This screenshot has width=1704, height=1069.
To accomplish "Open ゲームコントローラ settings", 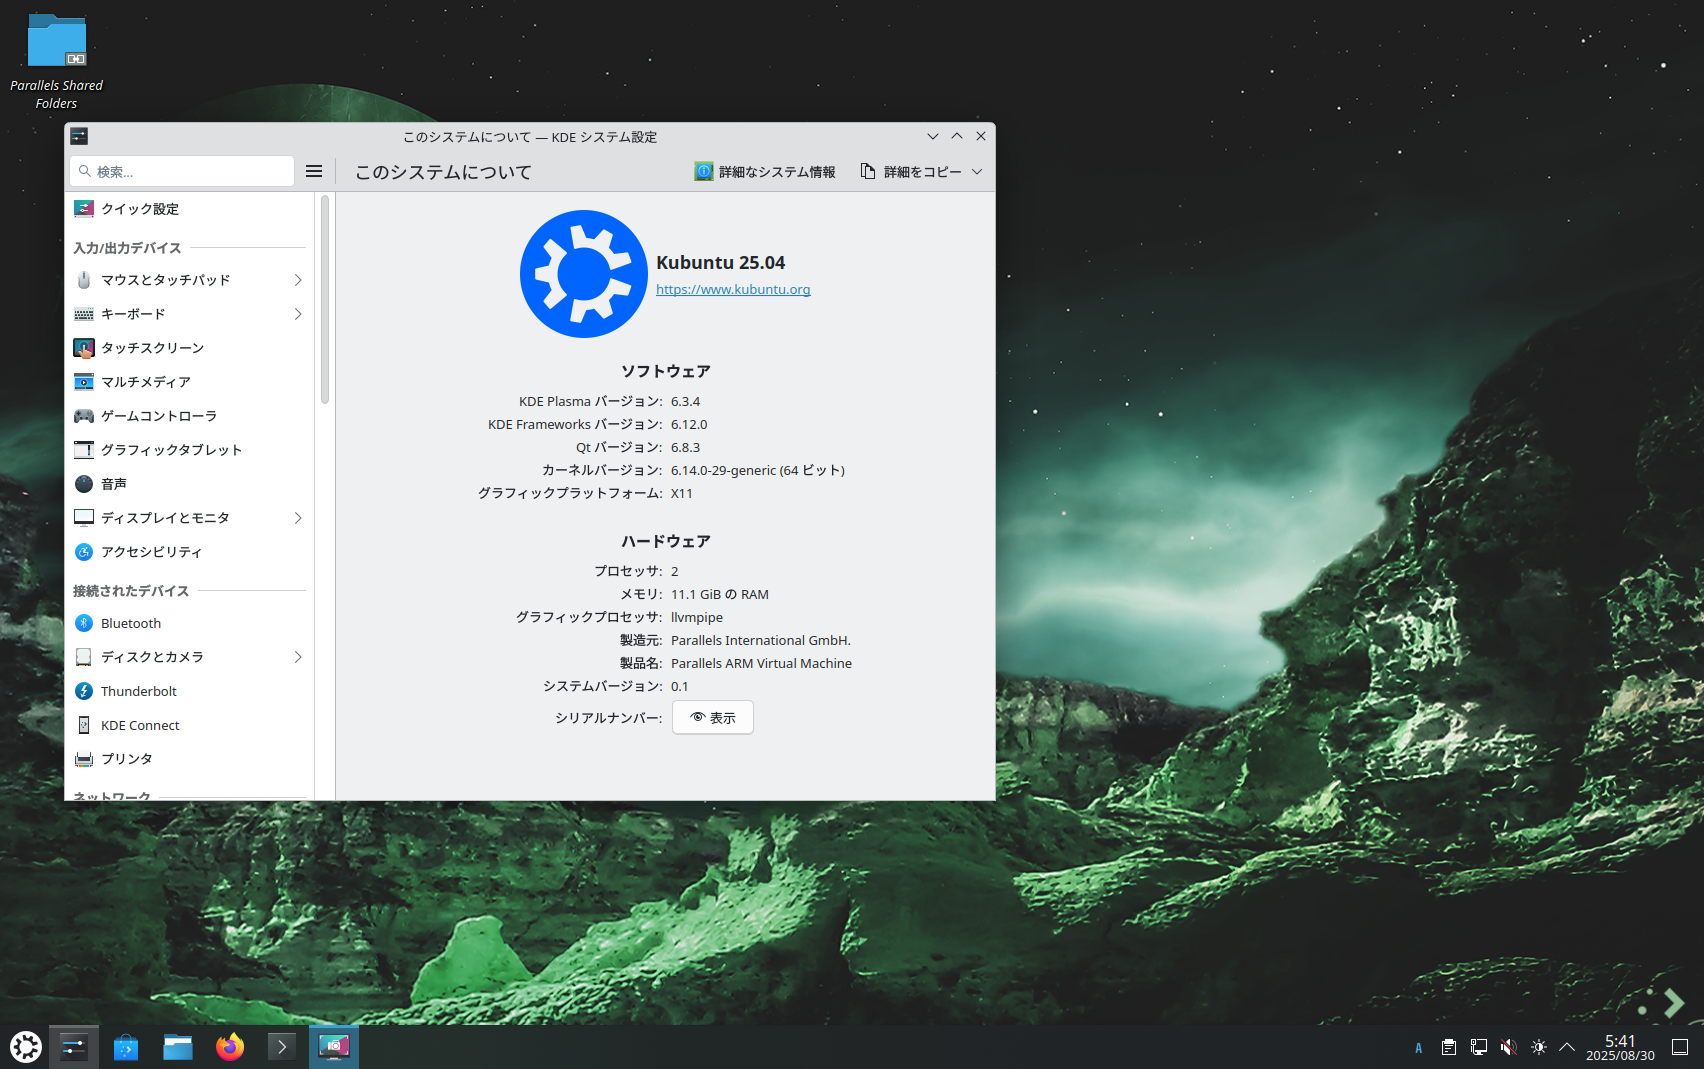I will 190,416.
